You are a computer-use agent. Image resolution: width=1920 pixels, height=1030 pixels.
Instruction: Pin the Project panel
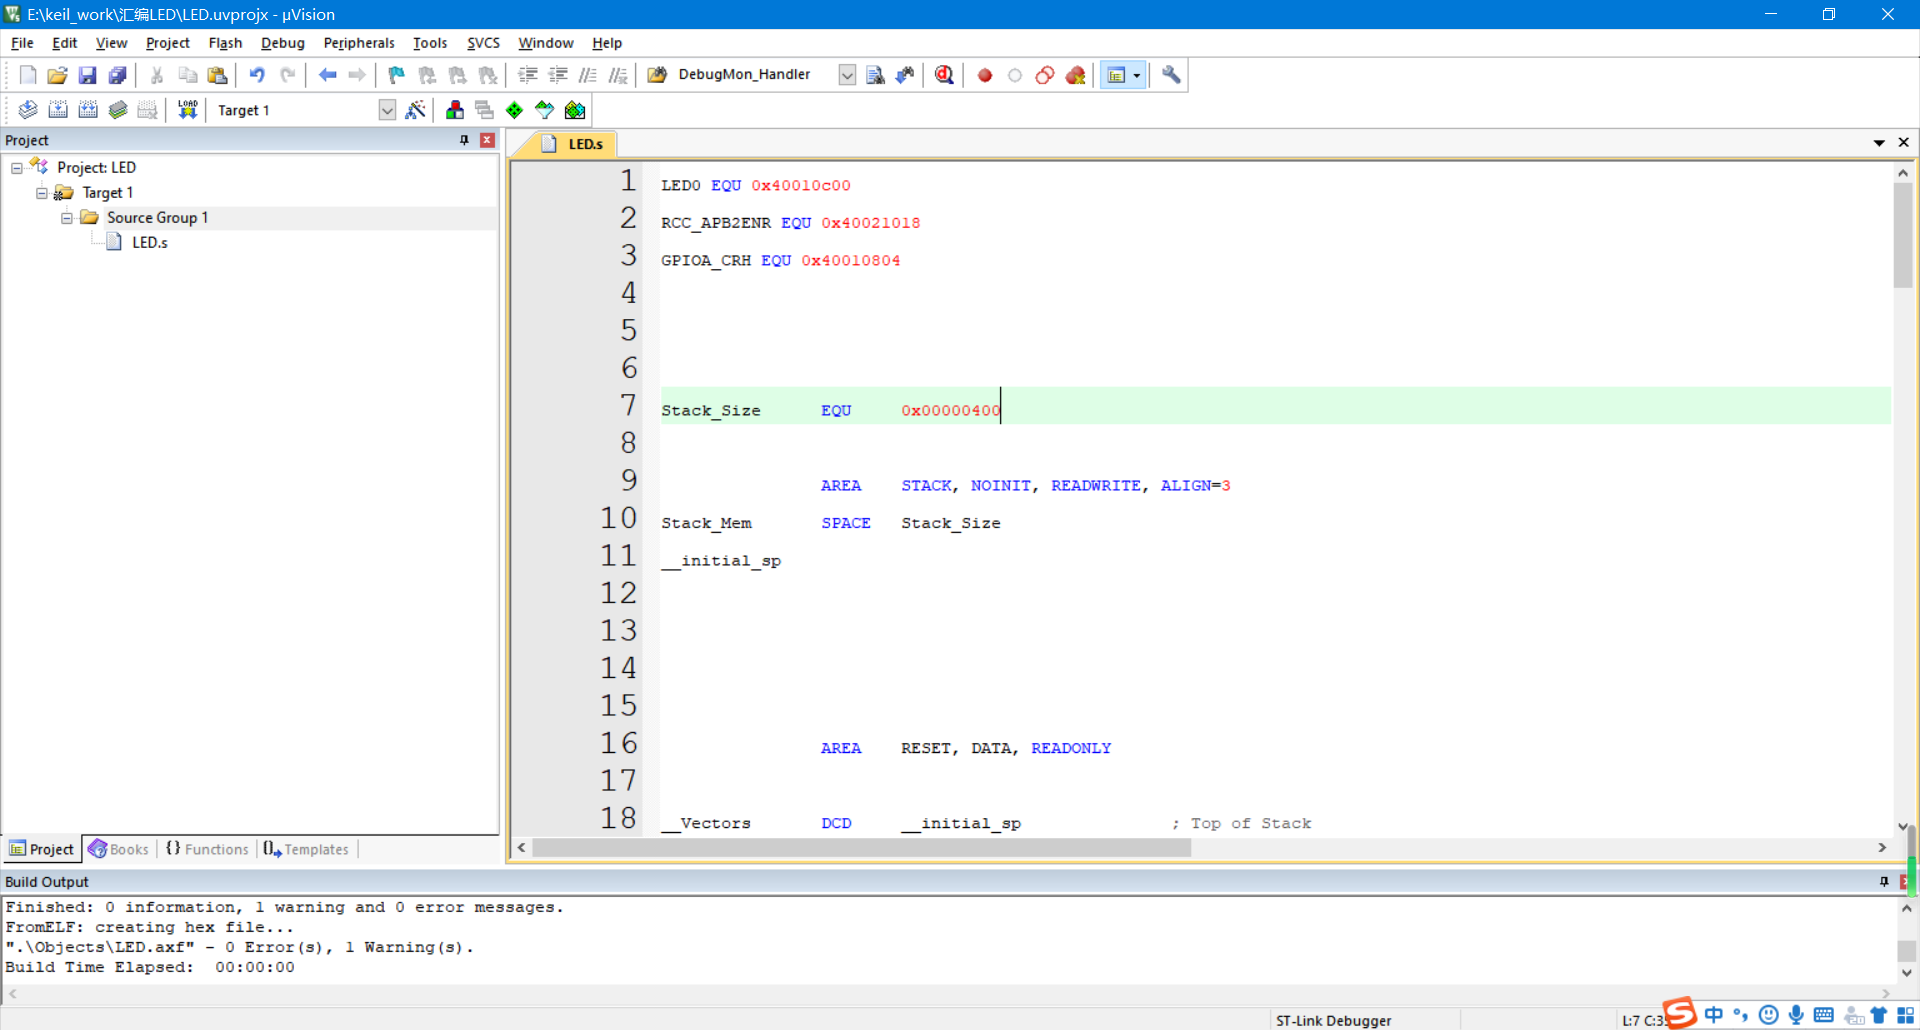[464, 140]
